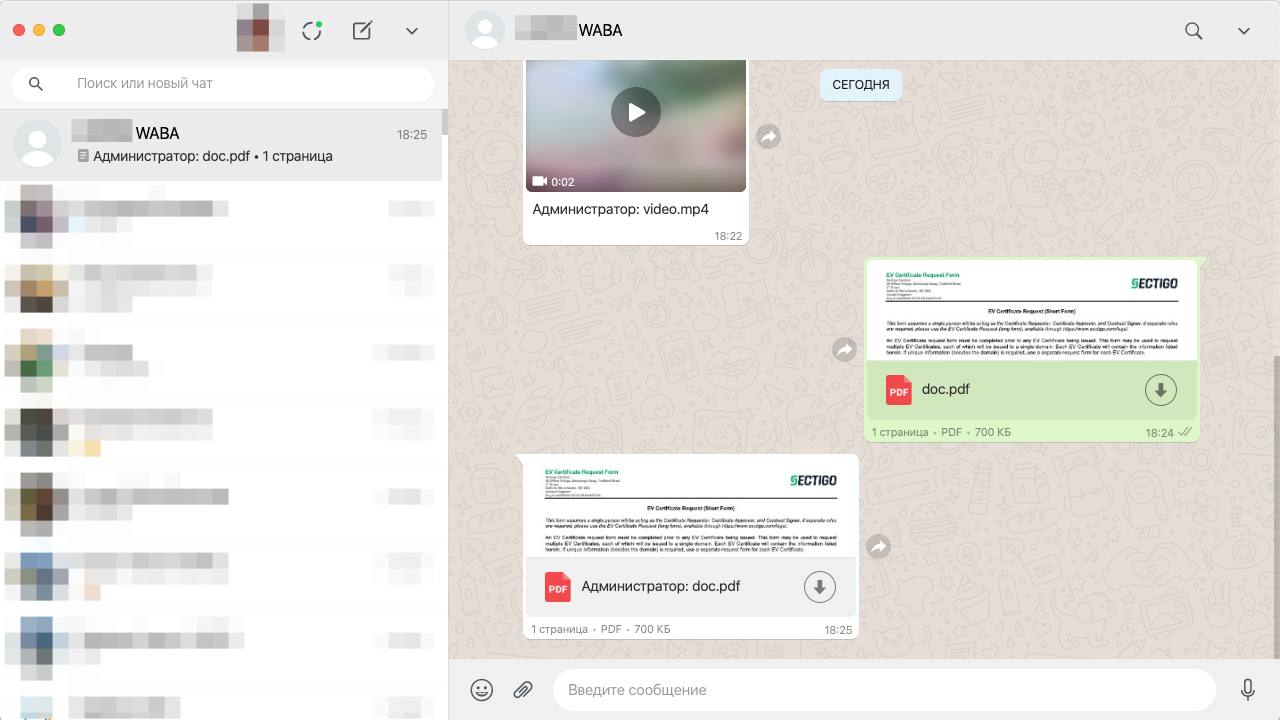Click the video duration label "0:02"

pyautogui.click(x=563, y=182)
